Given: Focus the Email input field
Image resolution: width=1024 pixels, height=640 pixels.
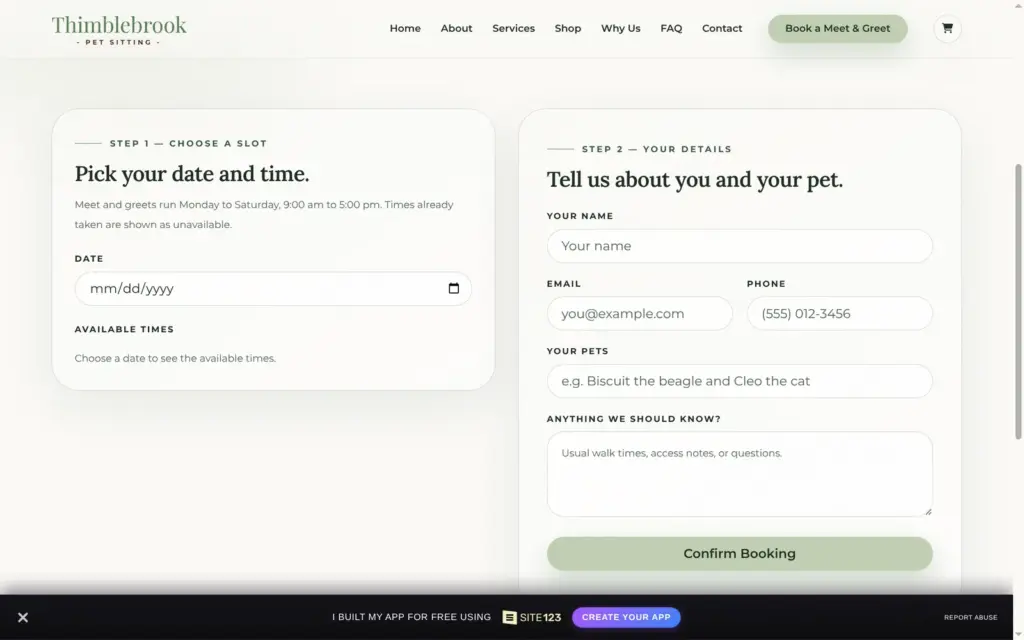Looking at the screenshot, I should point(639,313).
